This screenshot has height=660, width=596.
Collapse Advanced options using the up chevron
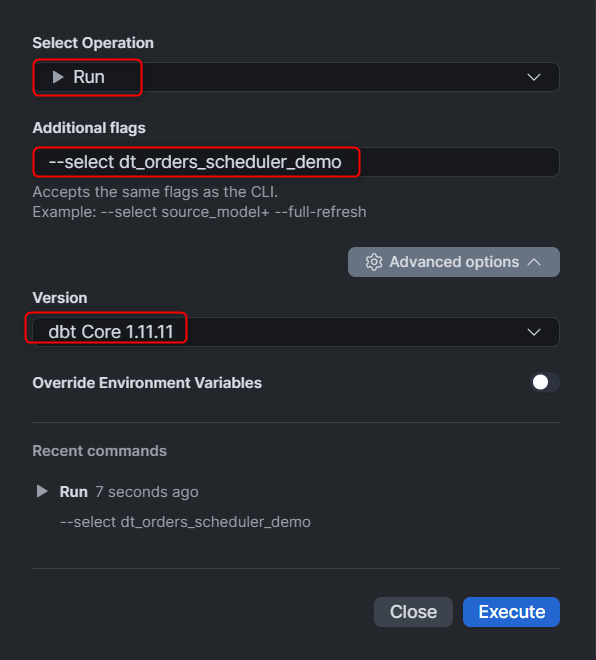pos(534,262)
